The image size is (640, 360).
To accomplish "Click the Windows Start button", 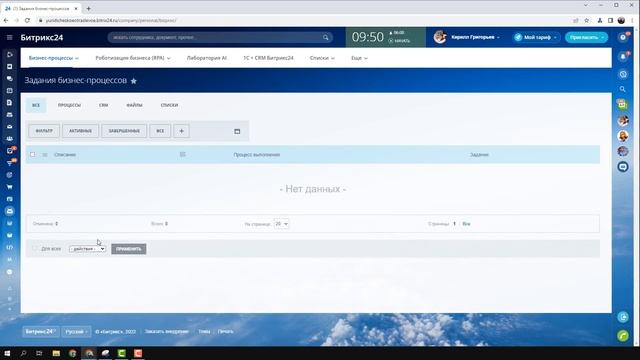I will click(x=7, y=353).
